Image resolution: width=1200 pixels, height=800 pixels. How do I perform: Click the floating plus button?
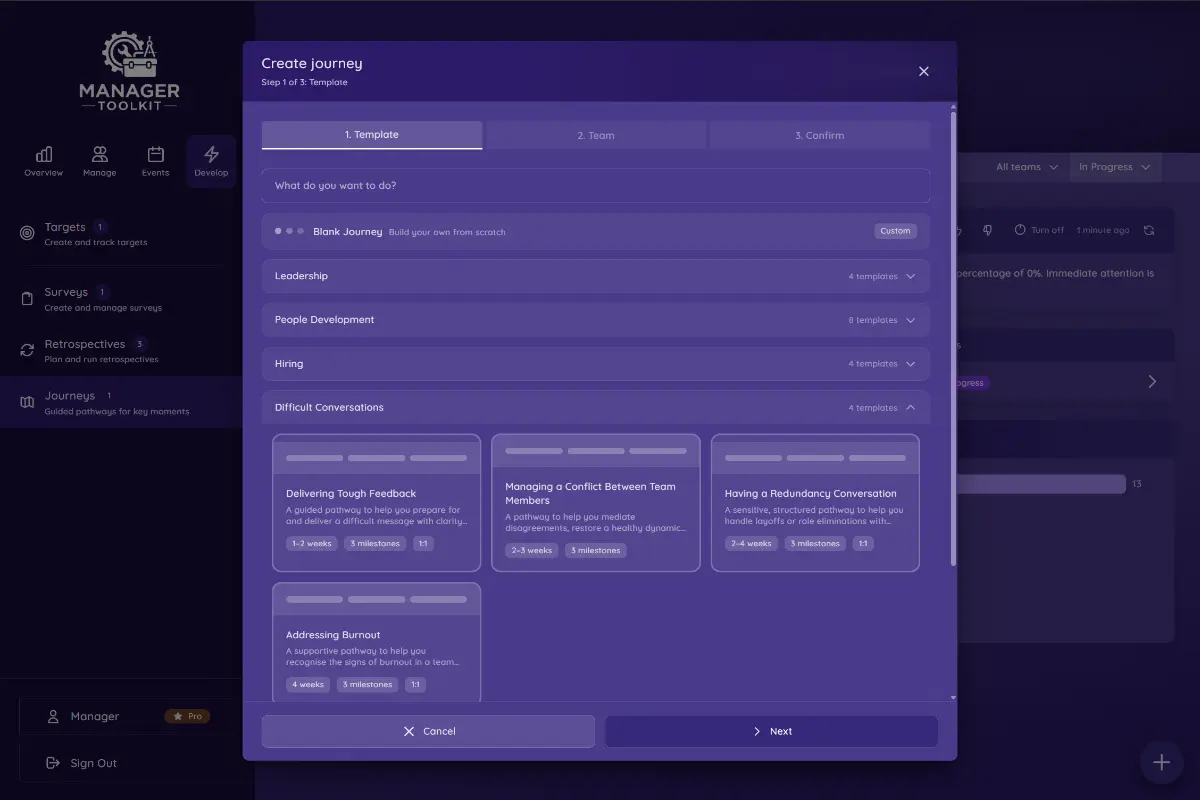[1160, 762]
